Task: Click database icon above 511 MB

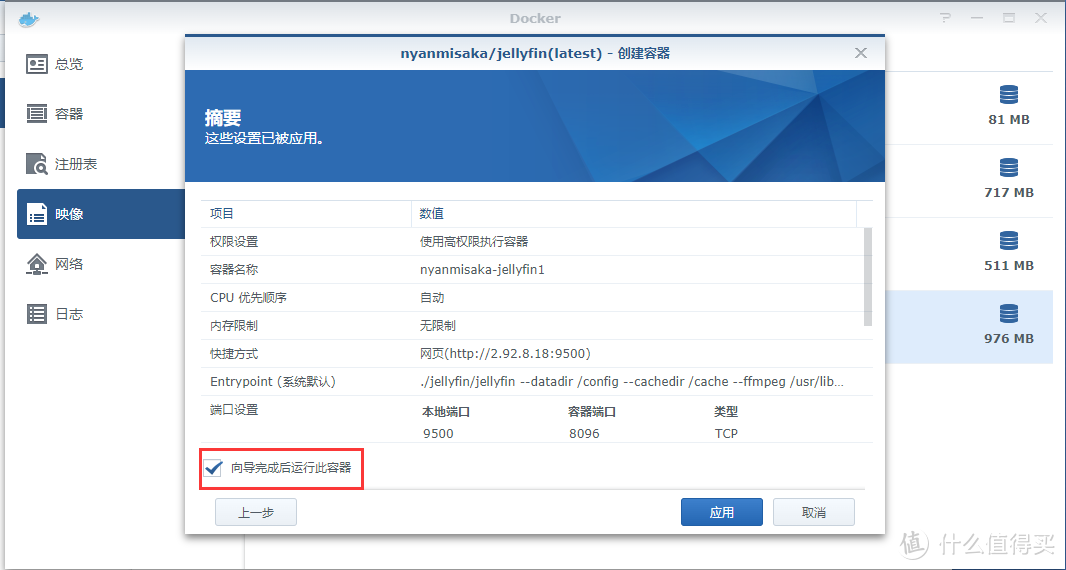Action: [x=1009, y=241]
